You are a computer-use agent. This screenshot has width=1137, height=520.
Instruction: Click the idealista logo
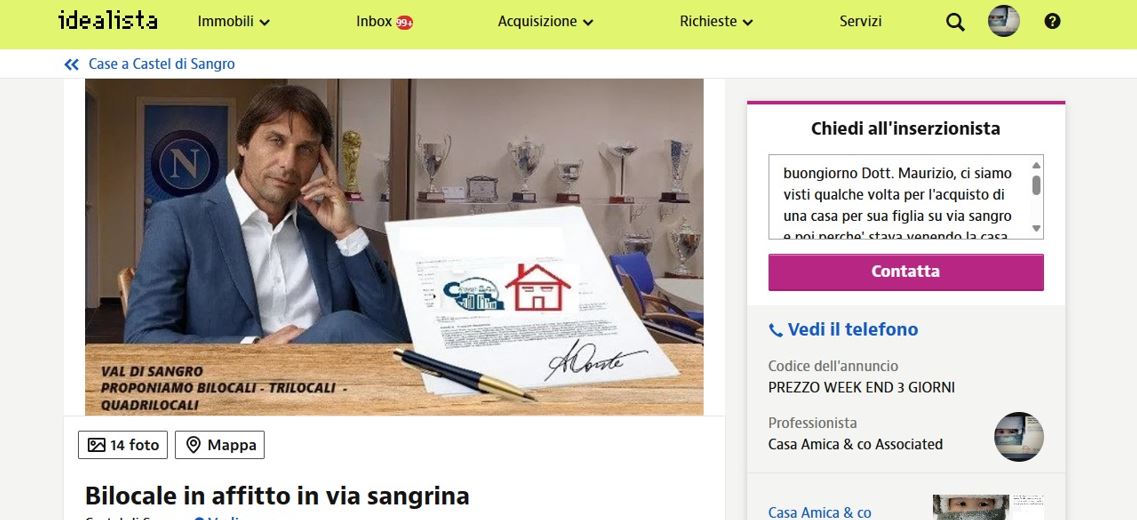[107, 20]
